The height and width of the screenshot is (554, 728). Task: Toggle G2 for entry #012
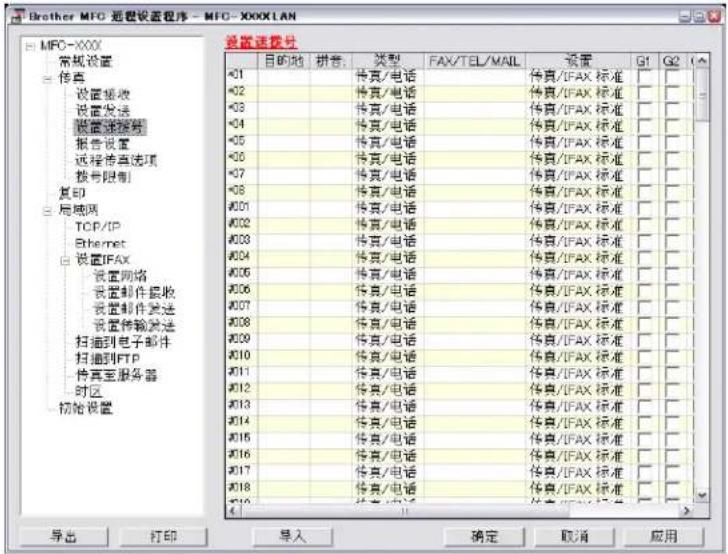671,390
